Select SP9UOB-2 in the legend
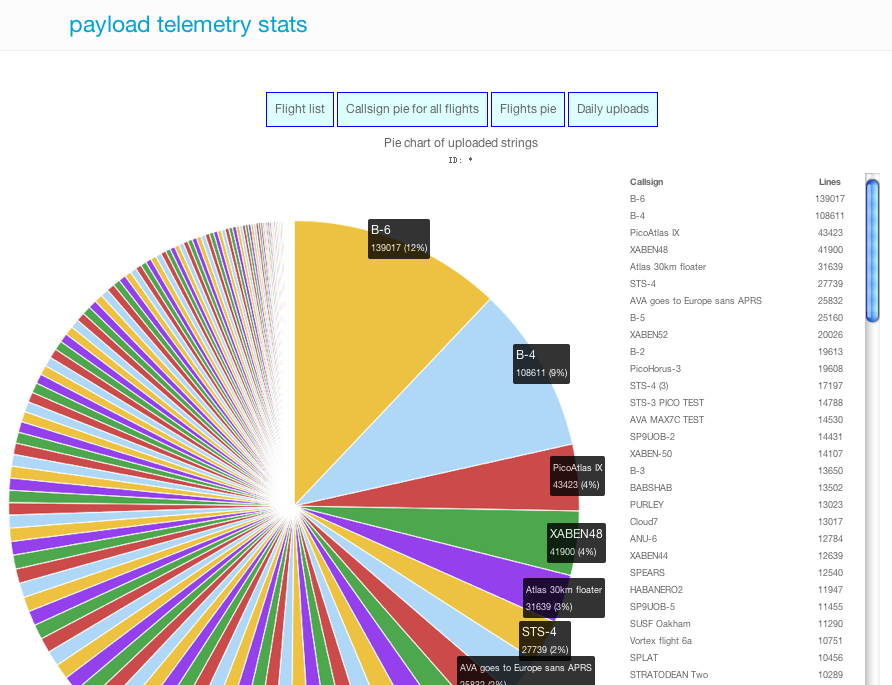Image resolution: width=892 pixels, height=685 pixels. click(737, 437)
